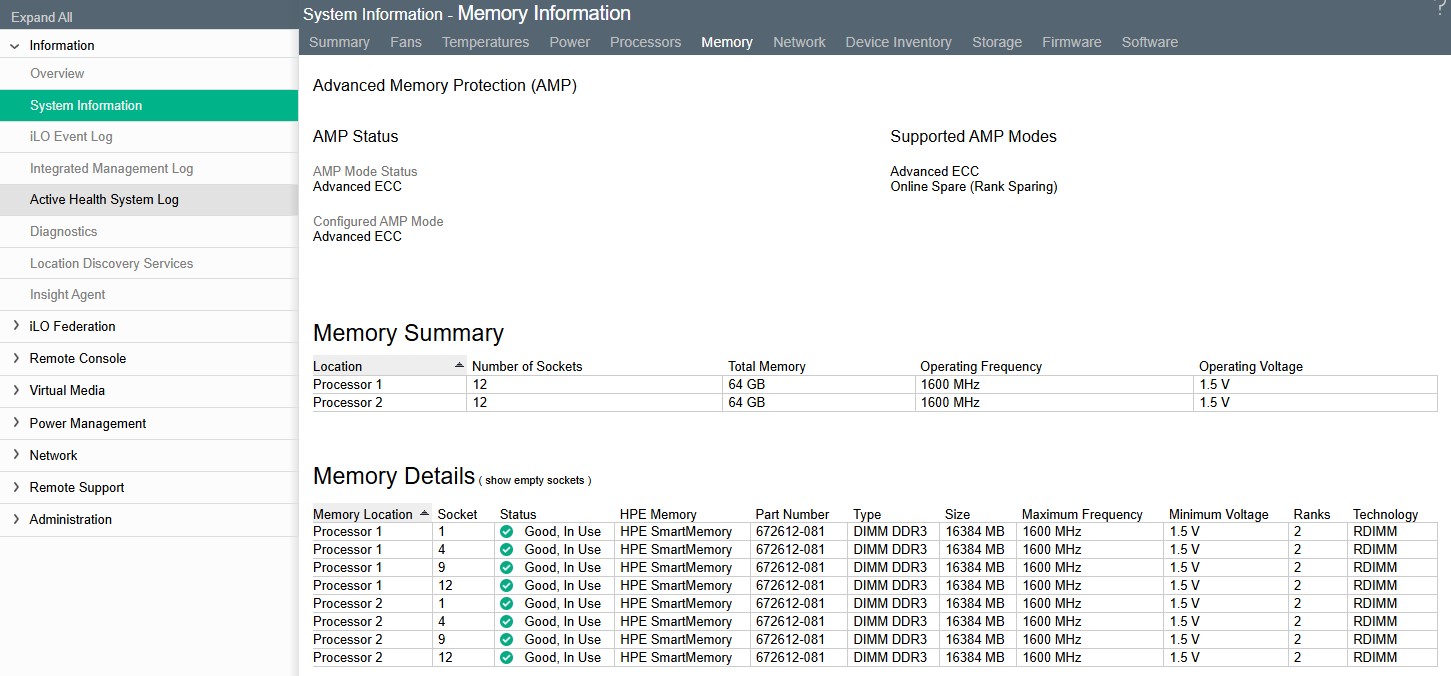Expand the Power Management section
The height and width of the screenshot is (676, 1451).
pos(15,423)
